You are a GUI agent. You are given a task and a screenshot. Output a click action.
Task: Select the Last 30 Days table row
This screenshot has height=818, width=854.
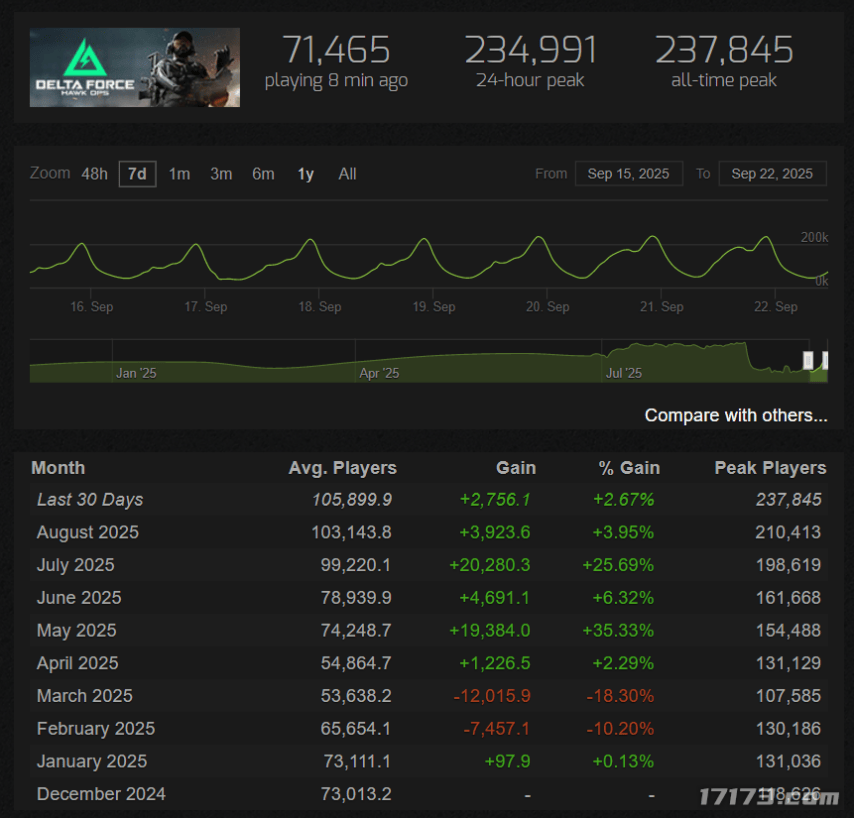(x=429, y=499)
